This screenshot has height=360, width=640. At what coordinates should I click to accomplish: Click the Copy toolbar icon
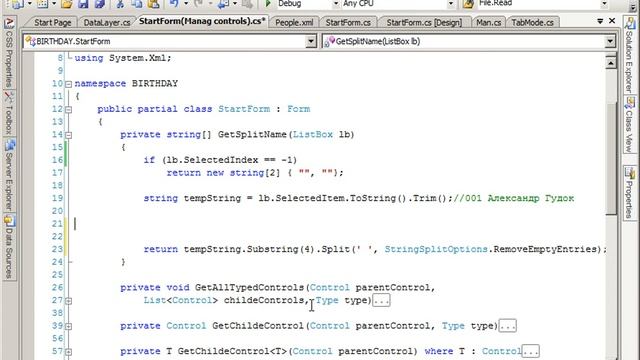[136, 4]
